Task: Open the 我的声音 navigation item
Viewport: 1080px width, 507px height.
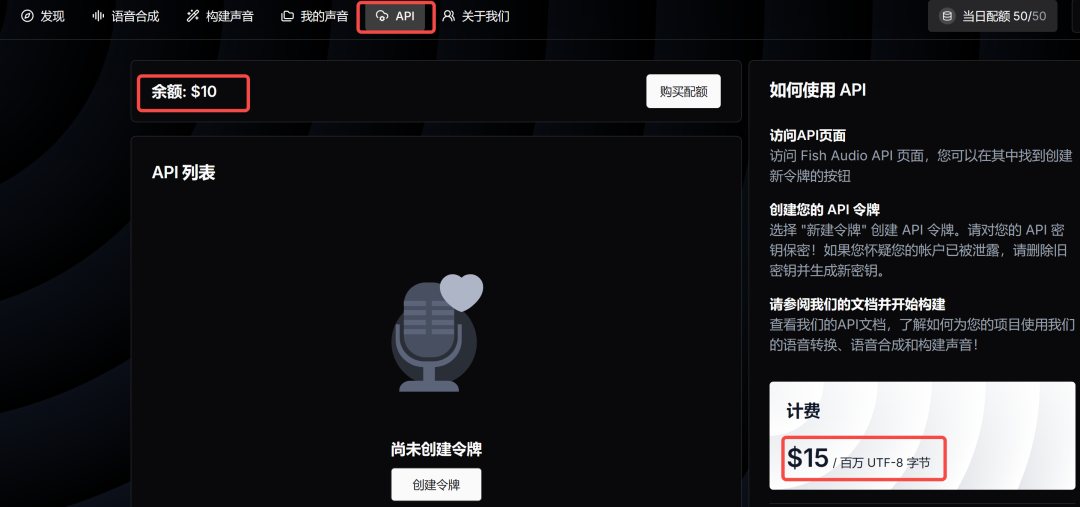Action: tap(315, 16)
